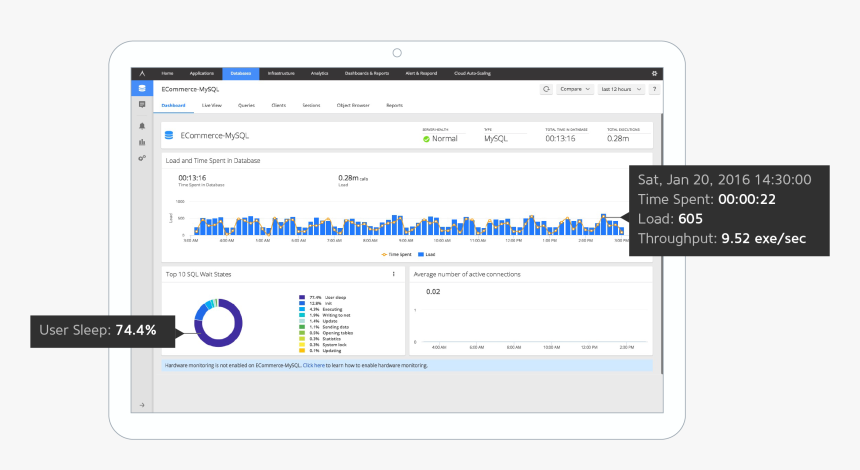860x470 pixels.
Task: Switch to the Object Browser tab
Action: pyautogui.click(x=353, y=105)
